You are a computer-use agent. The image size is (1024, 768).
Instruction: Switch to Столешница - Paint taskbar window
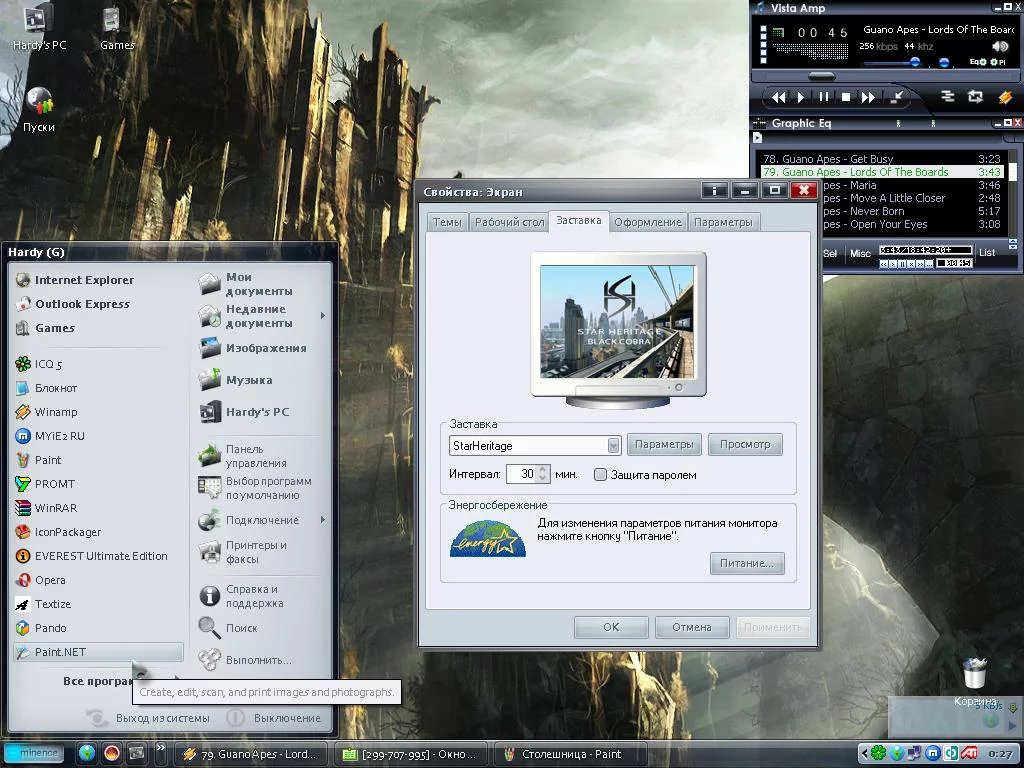pos(569,754)
